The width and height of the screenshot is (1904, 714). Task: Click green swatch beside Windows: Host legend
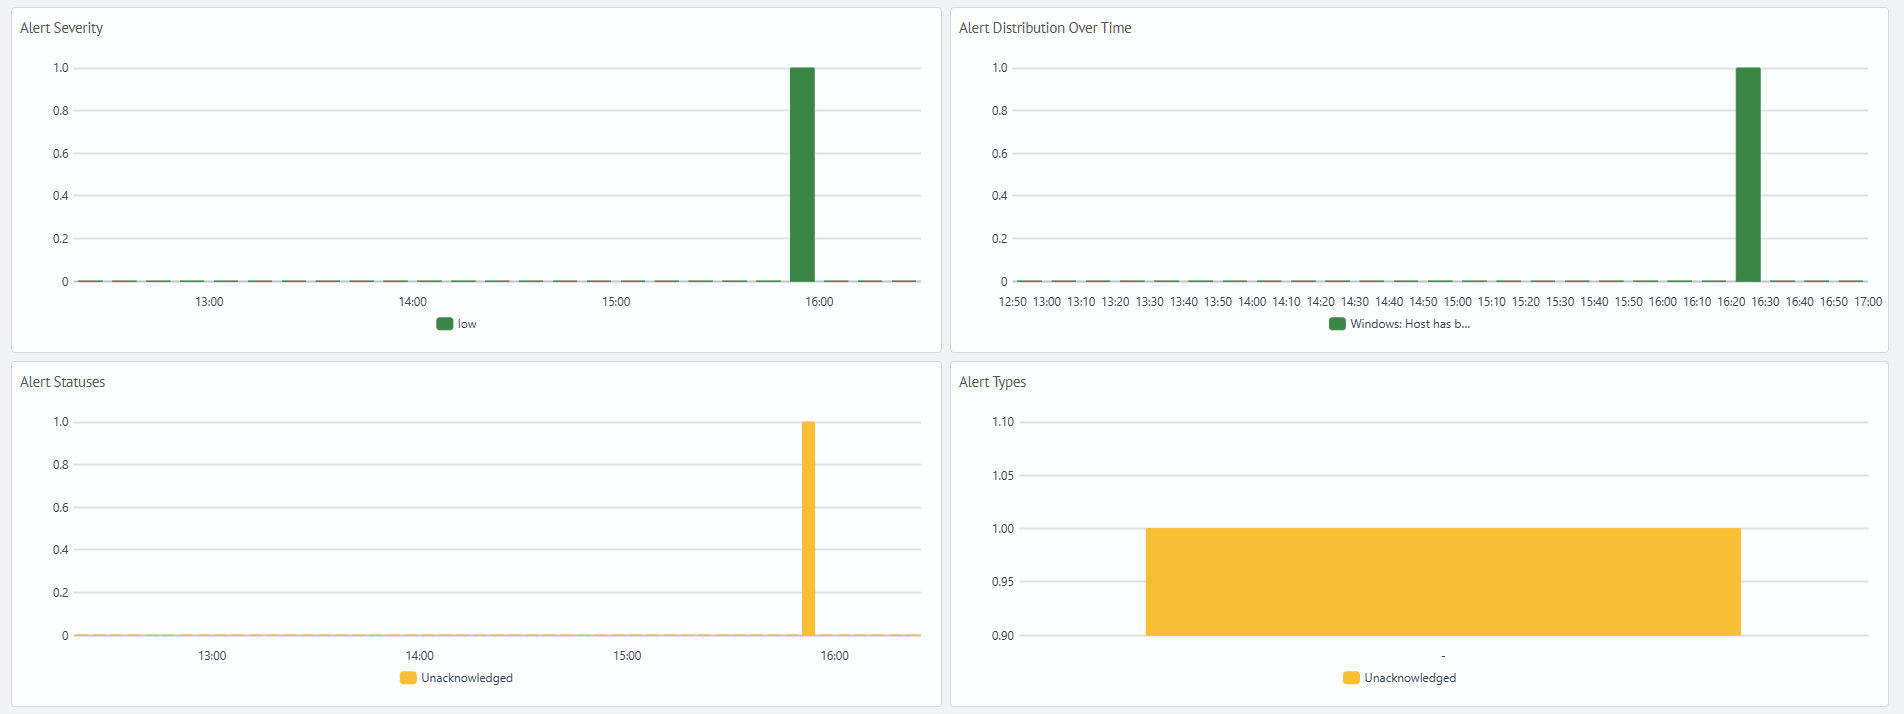(1337, 324)
